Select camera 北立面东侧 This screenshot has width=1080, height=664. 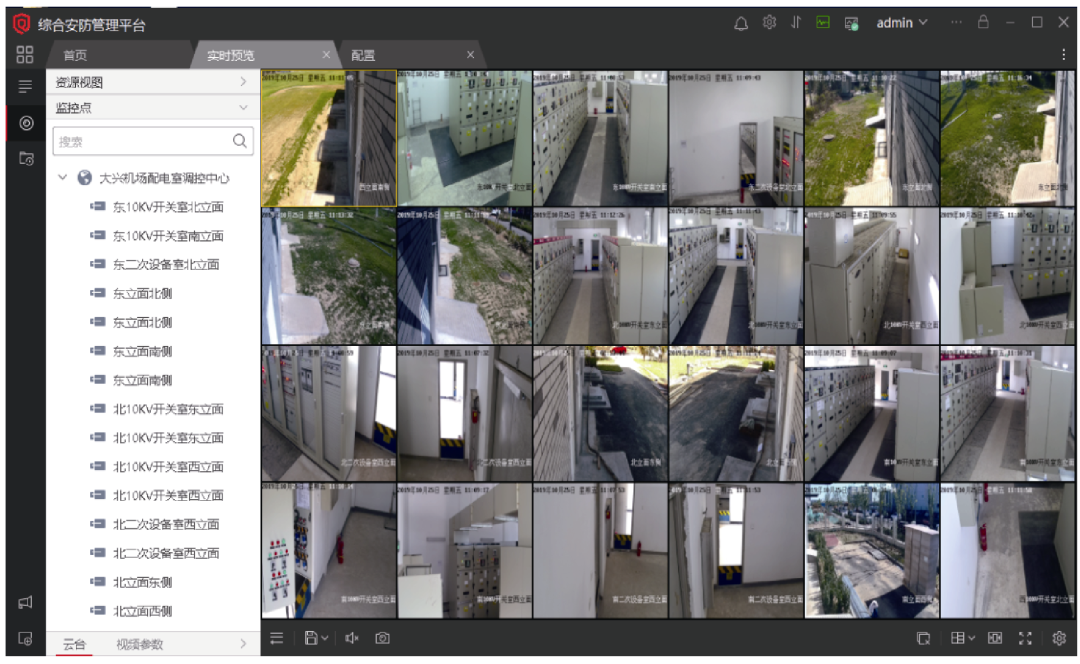click(x=143, y=582)
